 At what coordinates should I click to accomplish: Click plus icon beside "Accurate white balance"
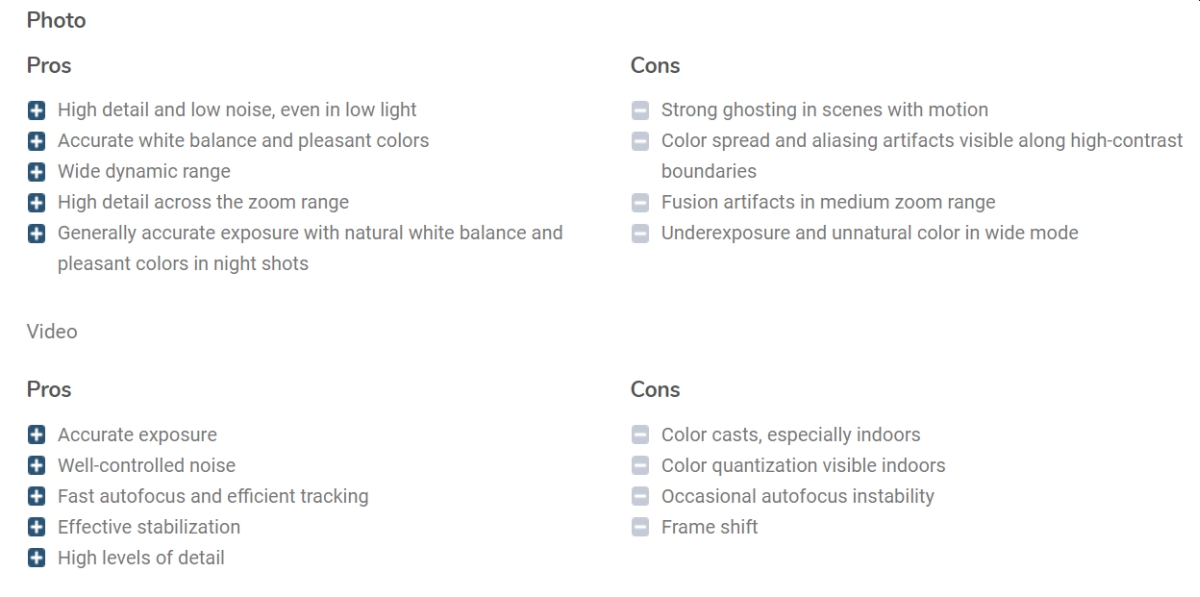36,141
